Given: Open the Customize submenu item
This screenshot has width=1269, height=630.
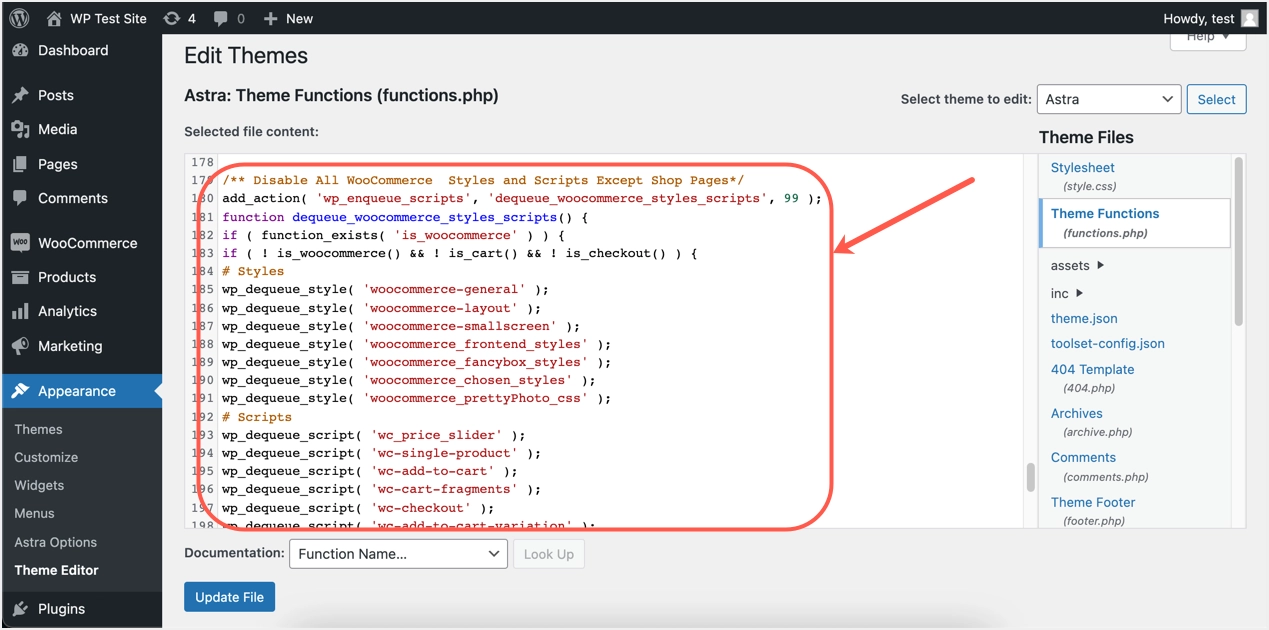Looking at the screenshot, I should tap(46, 457).
